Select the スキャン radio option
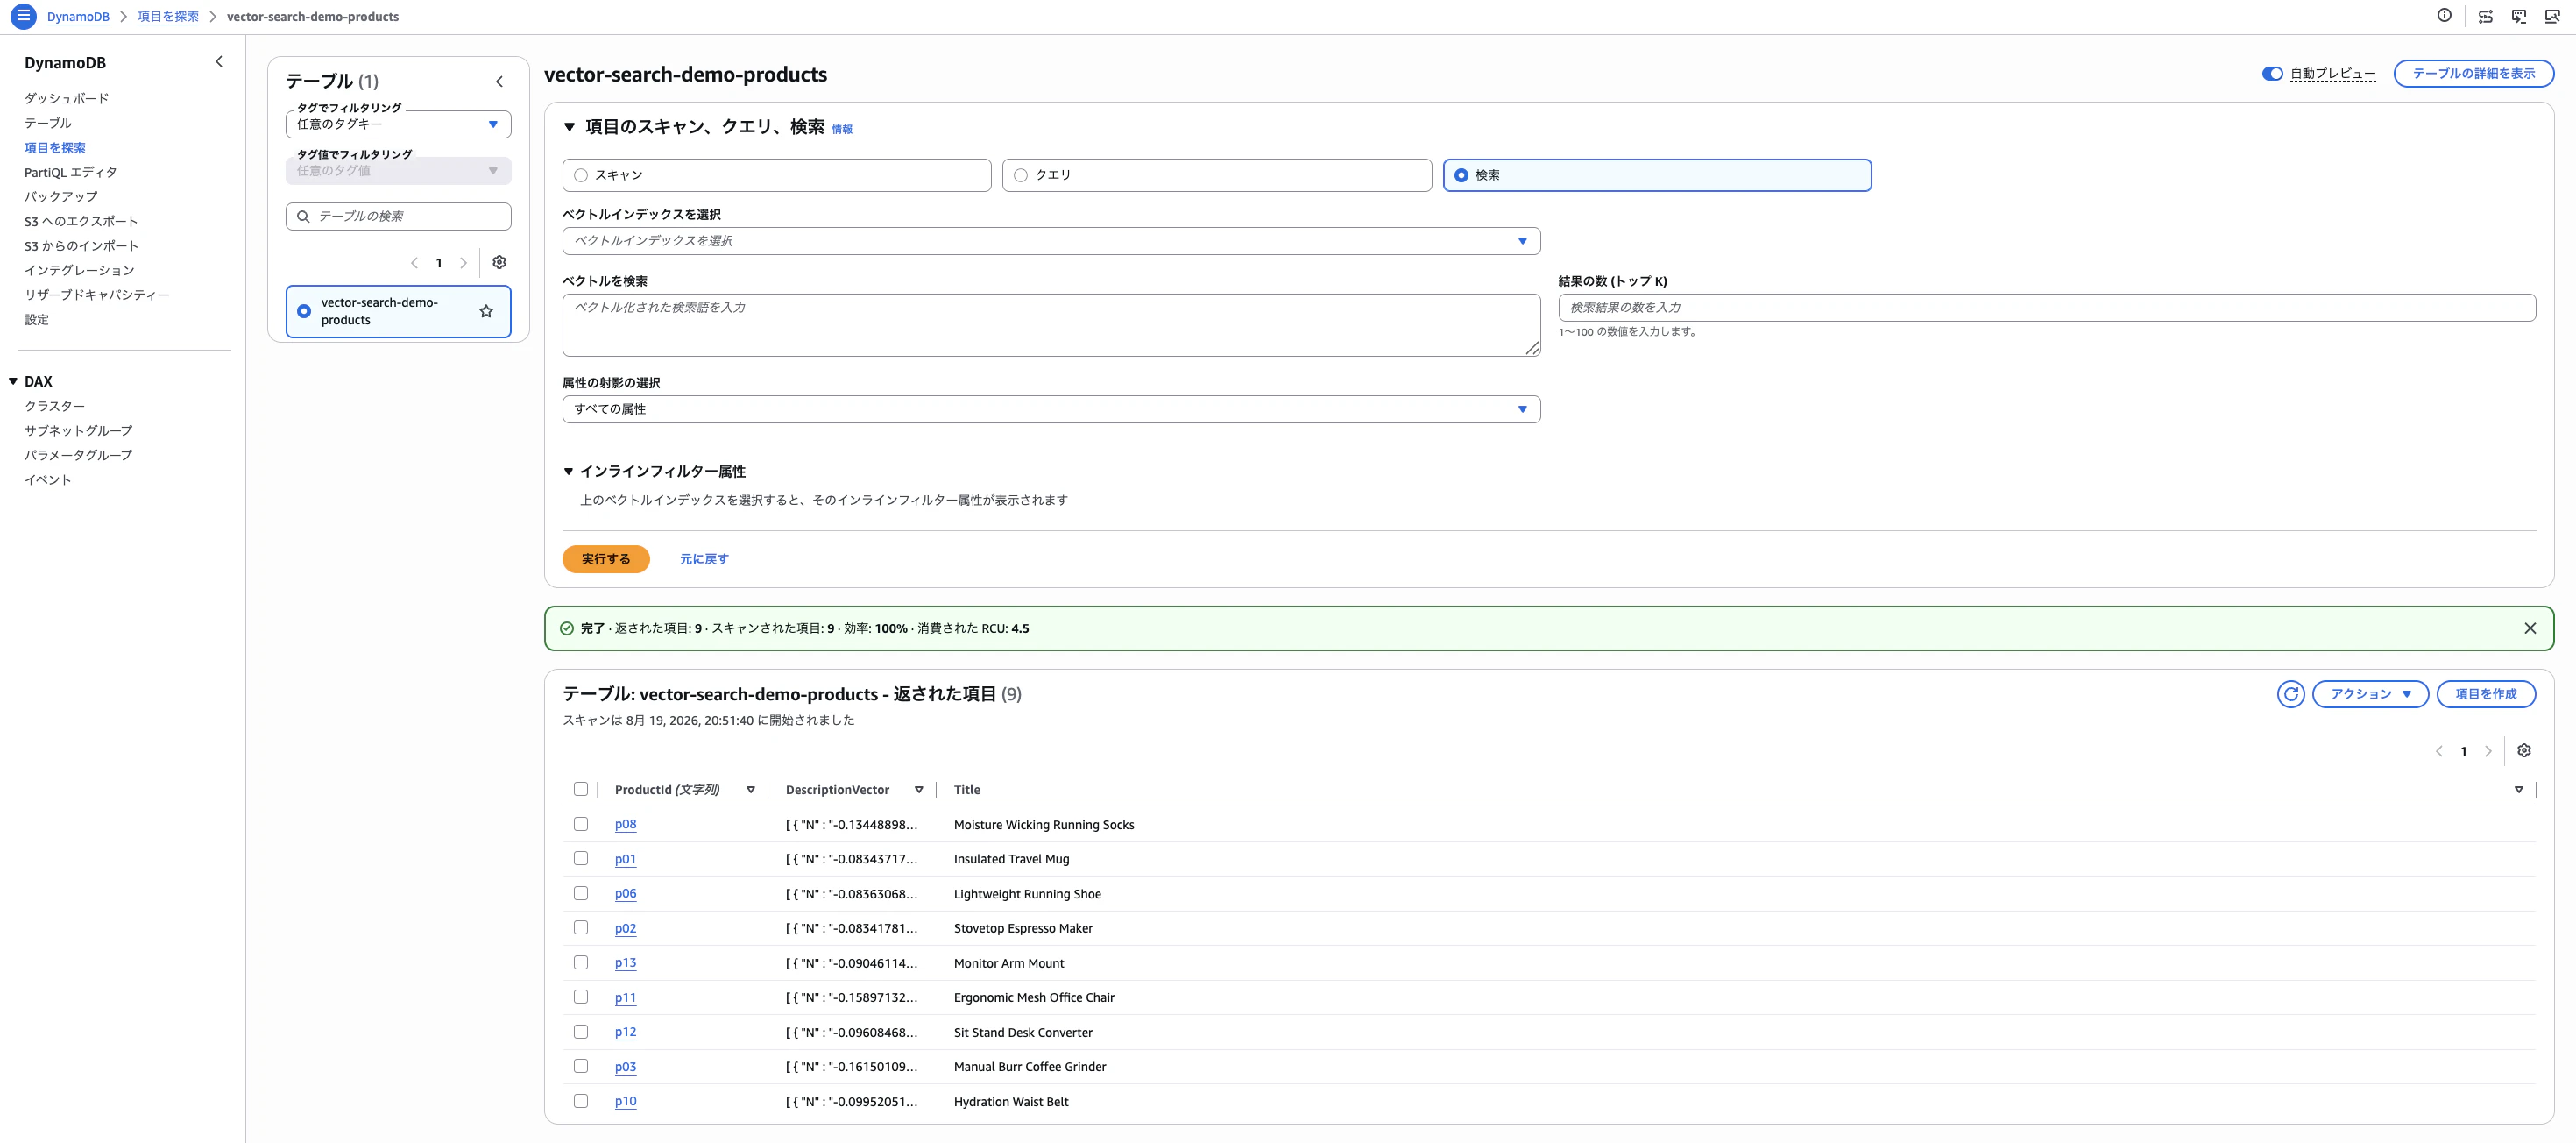The width and height of the screenshot is (2576, 1143). click(x=581, y=175)
